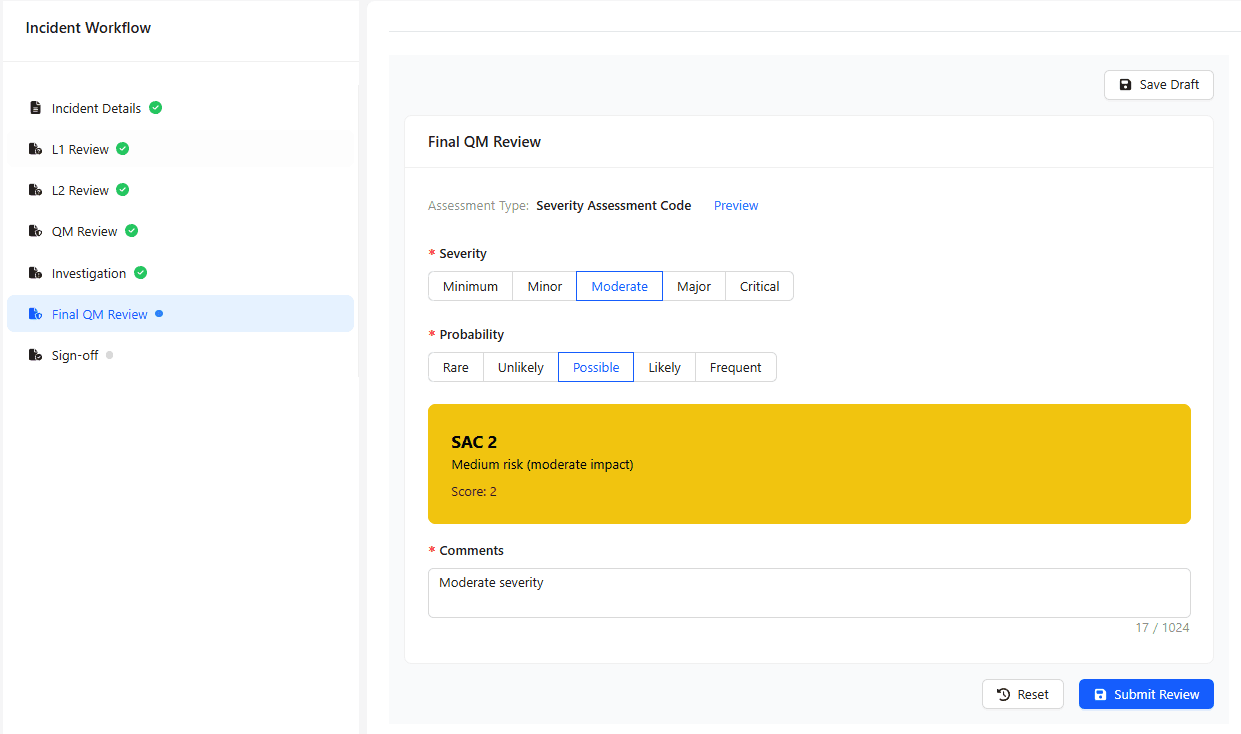Open the assessment Preview link
This screenshot has width=1241, height=734.
[x=735, y=205]
